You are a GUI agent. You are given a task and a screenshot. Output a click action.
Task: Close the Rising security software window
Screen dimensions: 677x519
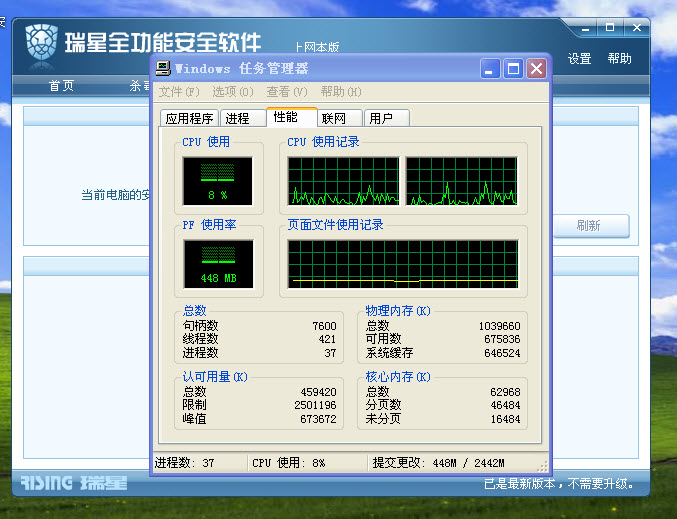tap(636, 28)
